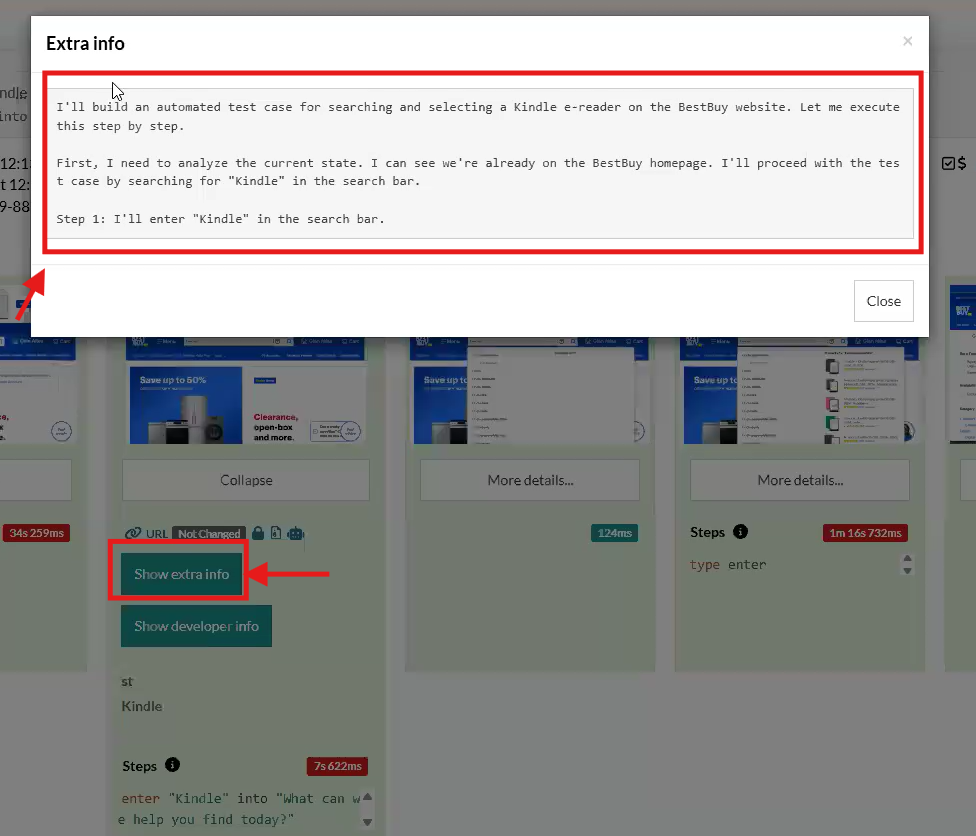This screenshot has width=976, height=836.
Task: Click the robot AI icon
Action: tap(294, 533)
